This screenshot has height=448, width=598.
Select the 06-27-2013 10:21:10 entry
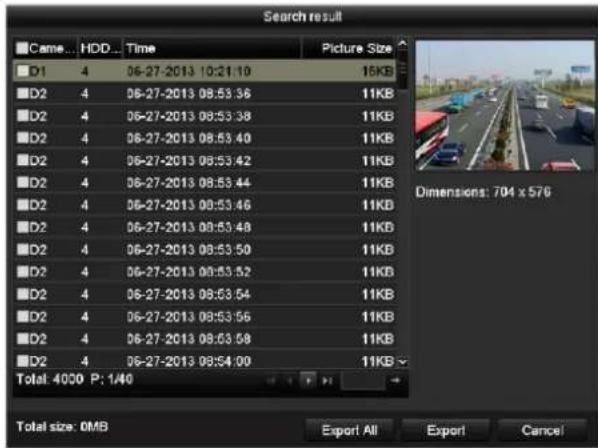coord(204,71)
